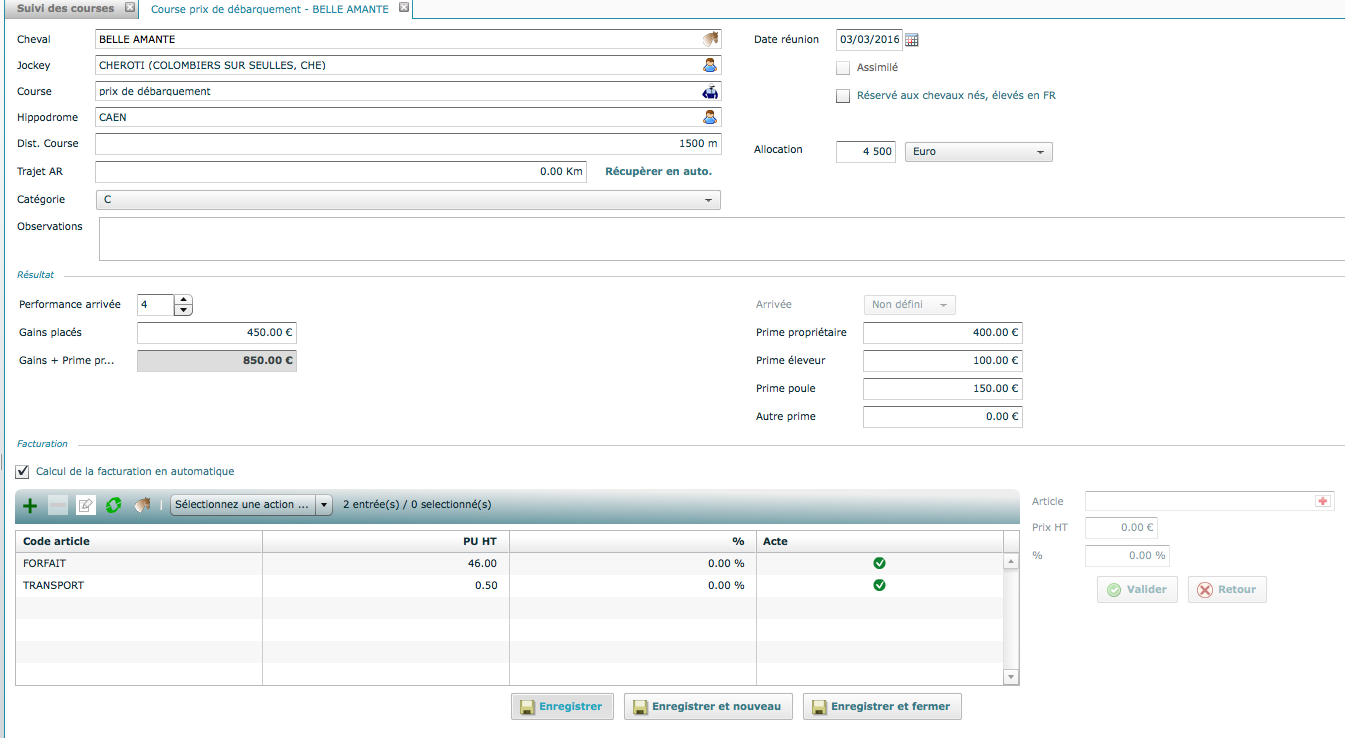Image resolution: width=1345 pixels, height=738 pixels.
Task: Open hippodrome lookup icon beside CAEN
Action: click(x=710, y=117)
